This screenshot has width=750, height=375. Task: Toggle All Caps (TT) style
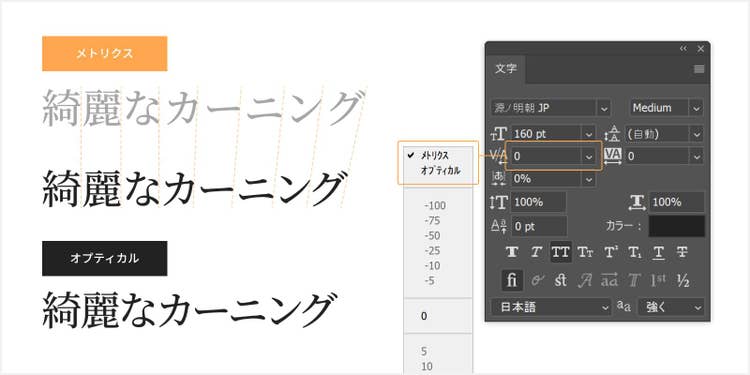coord(561,252)
